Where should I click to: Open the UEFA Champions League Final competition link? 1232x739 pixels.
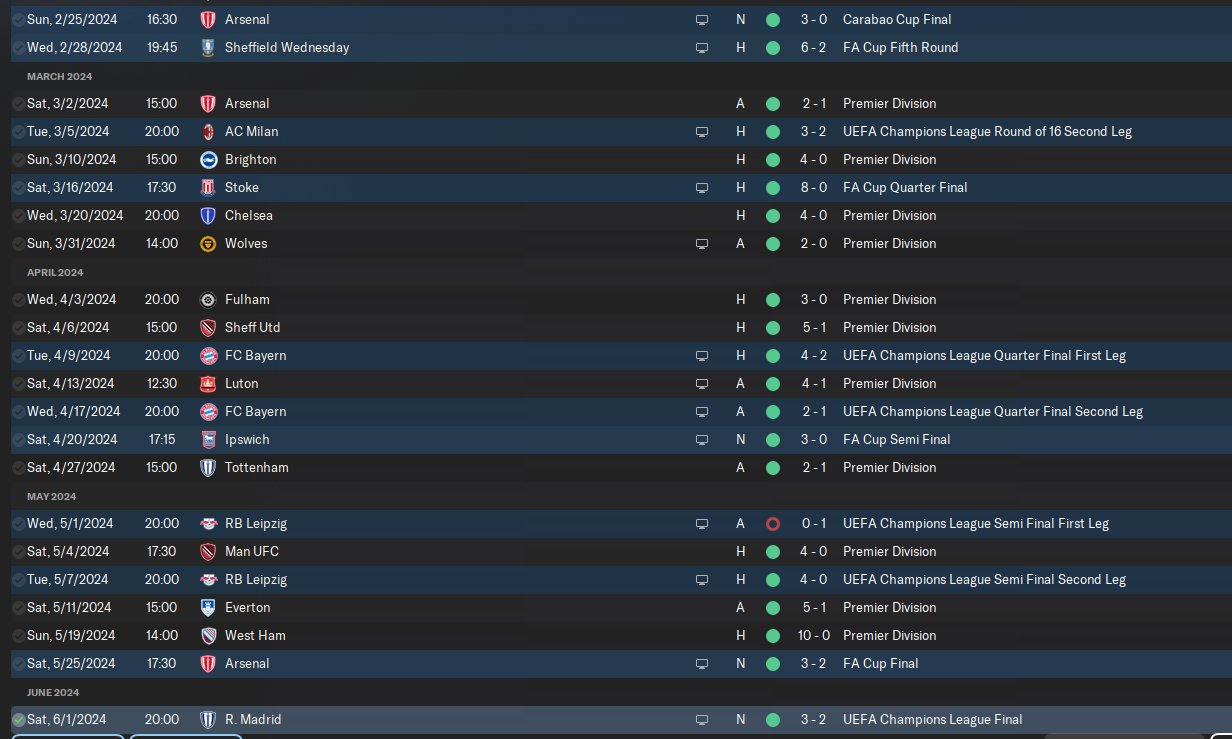(932, 719)
